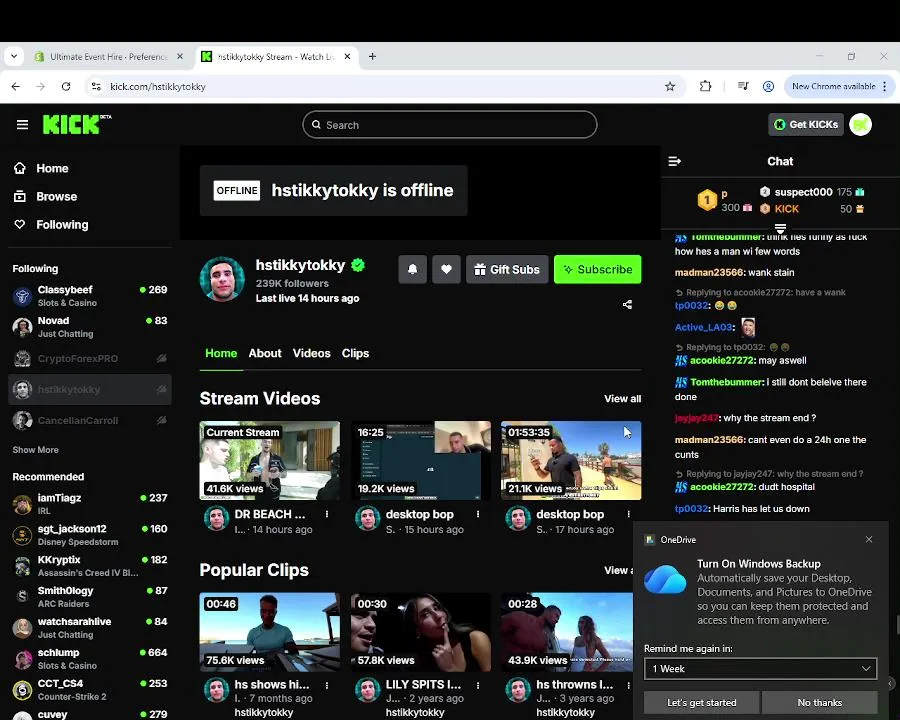
Task: Click Let's get started in OneDrive
Action: (x=701, y=703)
